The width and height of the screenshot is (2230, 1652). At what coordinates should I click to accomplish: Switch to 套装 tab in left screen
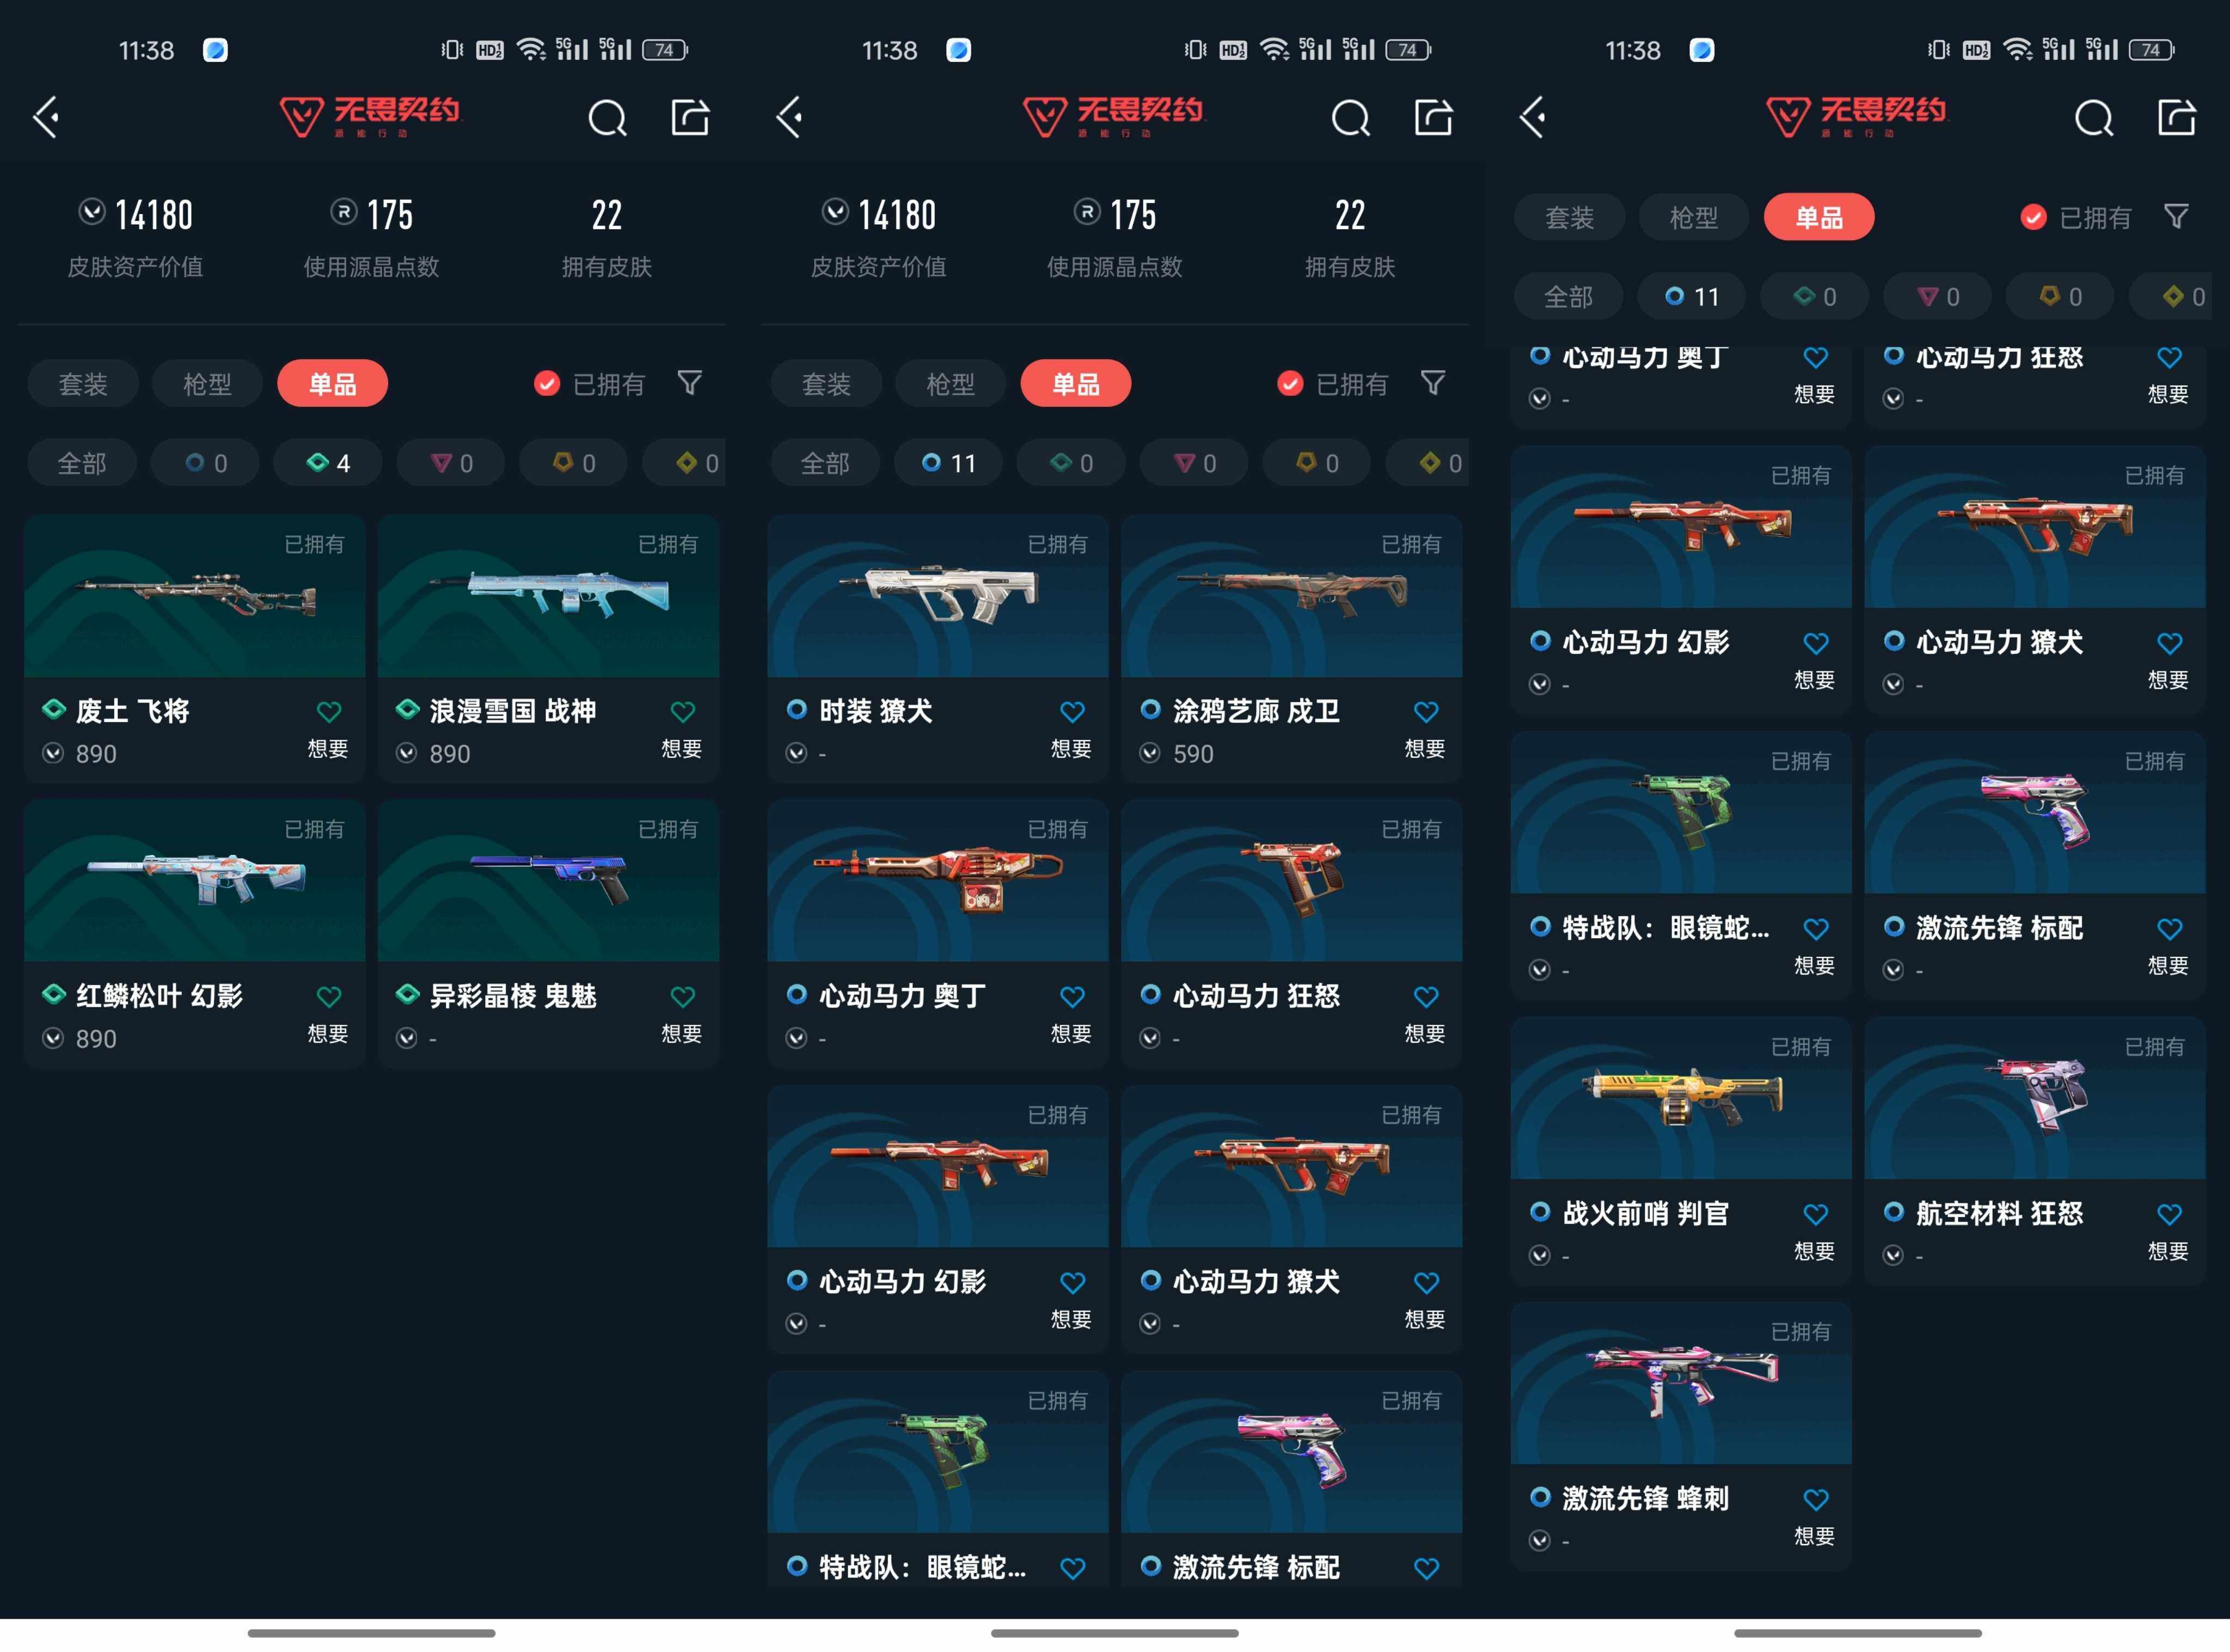click(83, 384)
